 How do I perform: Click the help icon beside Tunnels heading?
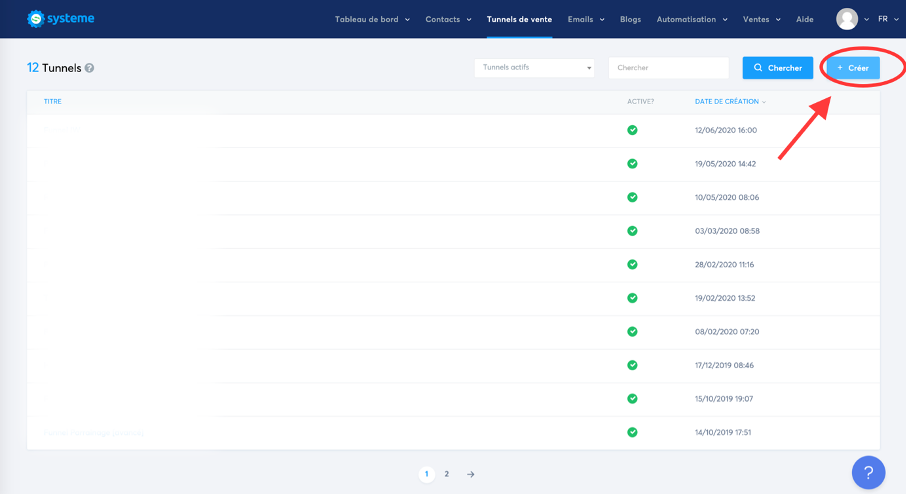90,68
